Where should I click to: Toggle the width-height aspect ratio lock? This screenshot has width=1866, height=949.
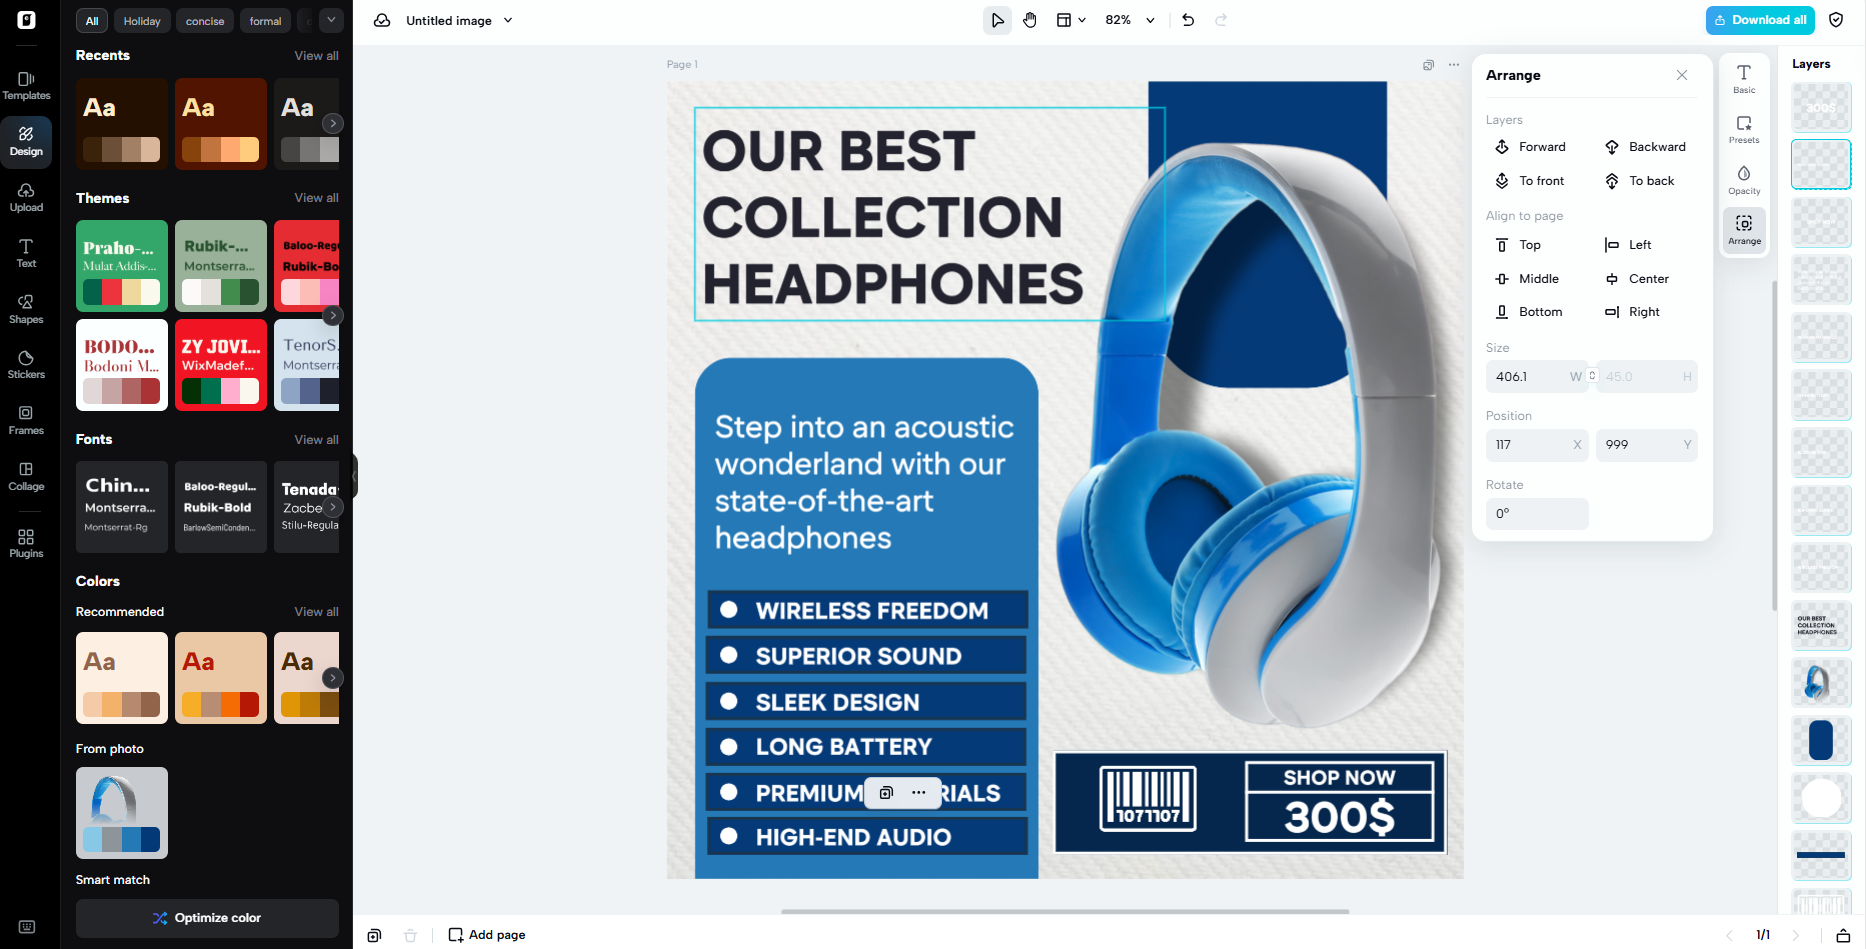(x=1592, y=376)
